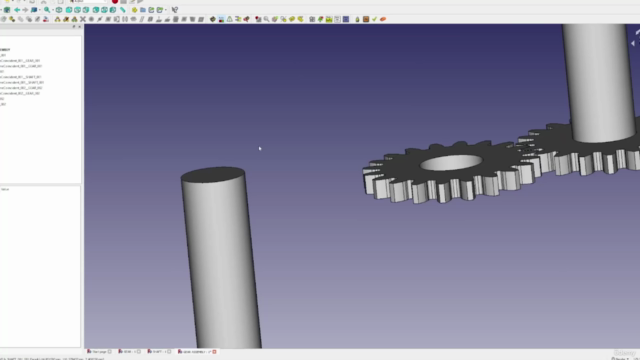This screenshot has width=640, height=360.
Task: Select the first Coincident_001__SHAFT_001 tree row
Action: pos(21,77)
